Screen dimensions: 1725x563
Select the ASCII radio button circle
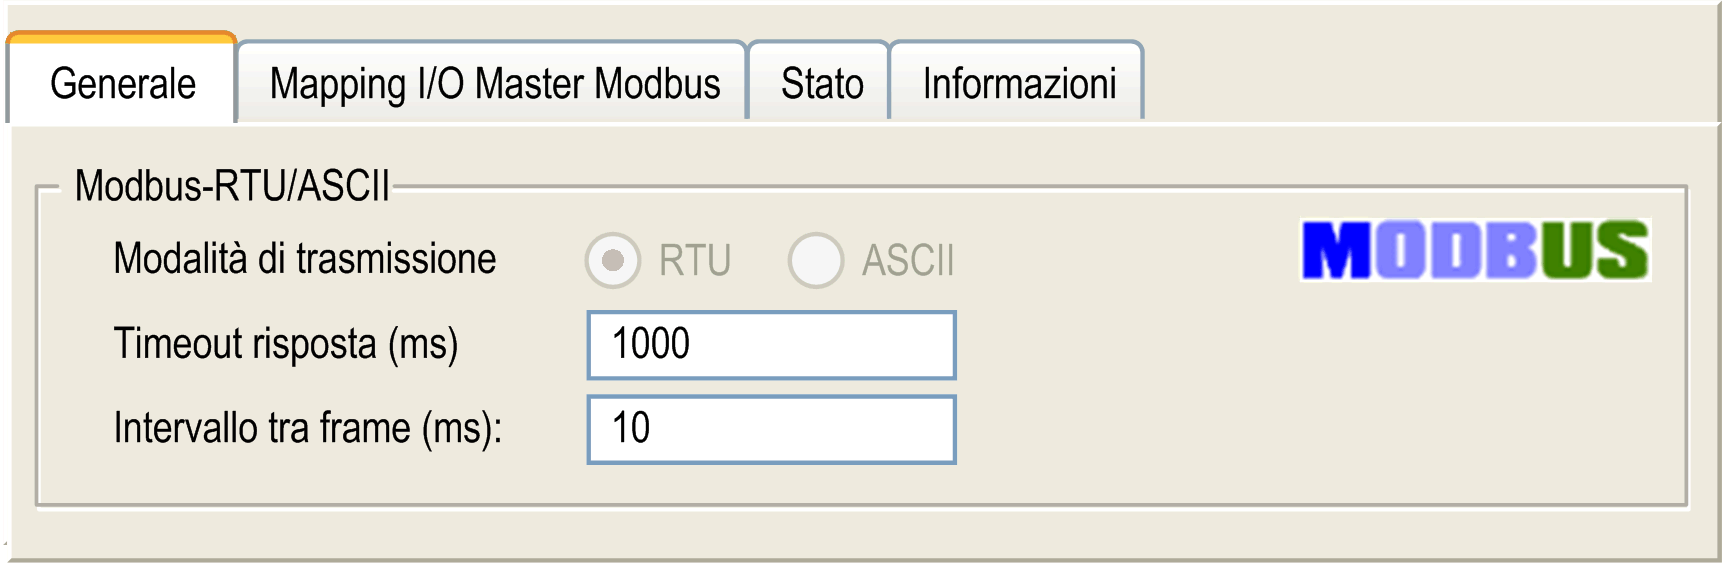pyautogui.click(x=816, y=261)
